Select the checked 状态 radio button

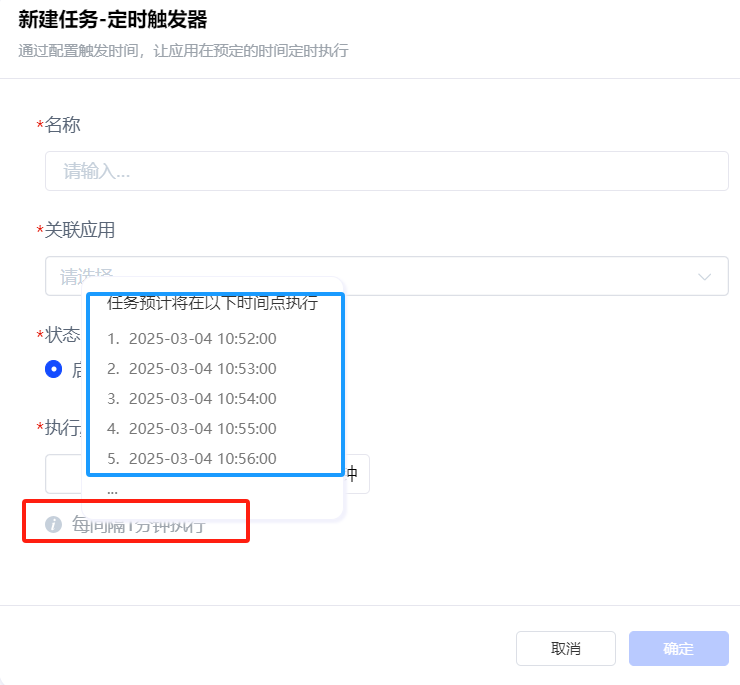(x=54, y=369)
